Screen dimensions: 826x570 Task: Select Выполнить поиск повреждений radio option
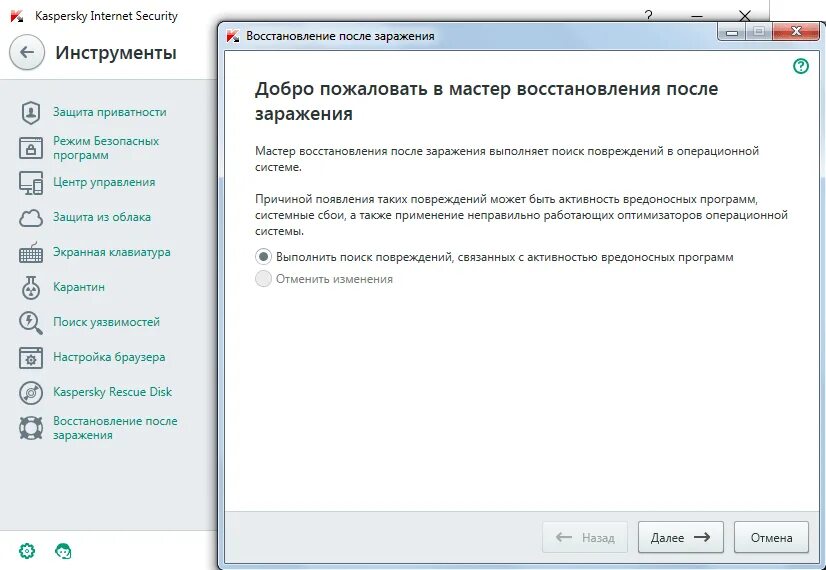click(x=263, y=257)
